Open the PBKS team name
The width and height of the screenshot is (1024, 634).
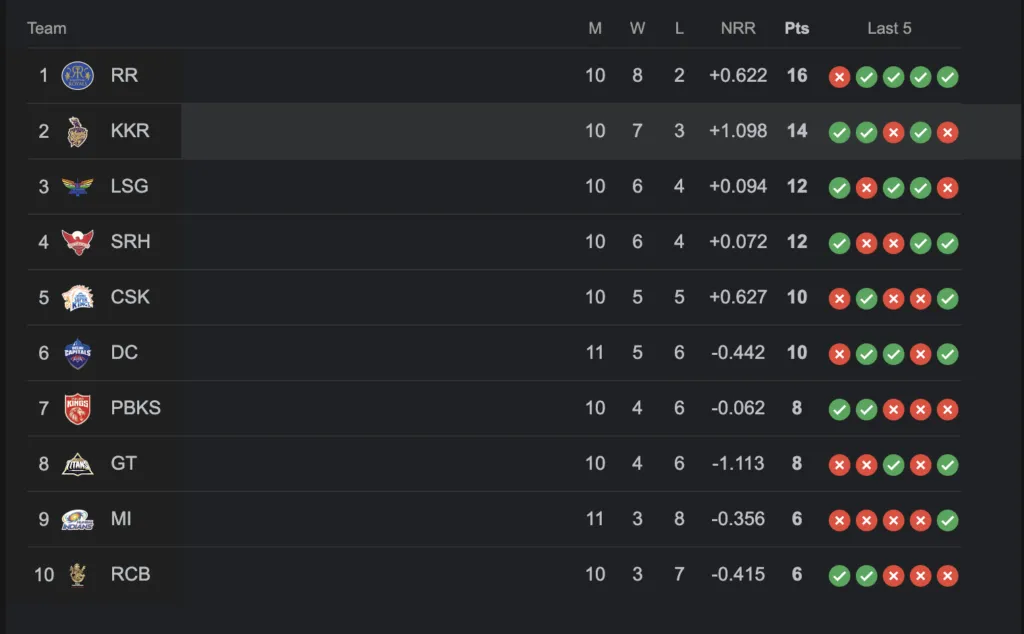point(135,408)
